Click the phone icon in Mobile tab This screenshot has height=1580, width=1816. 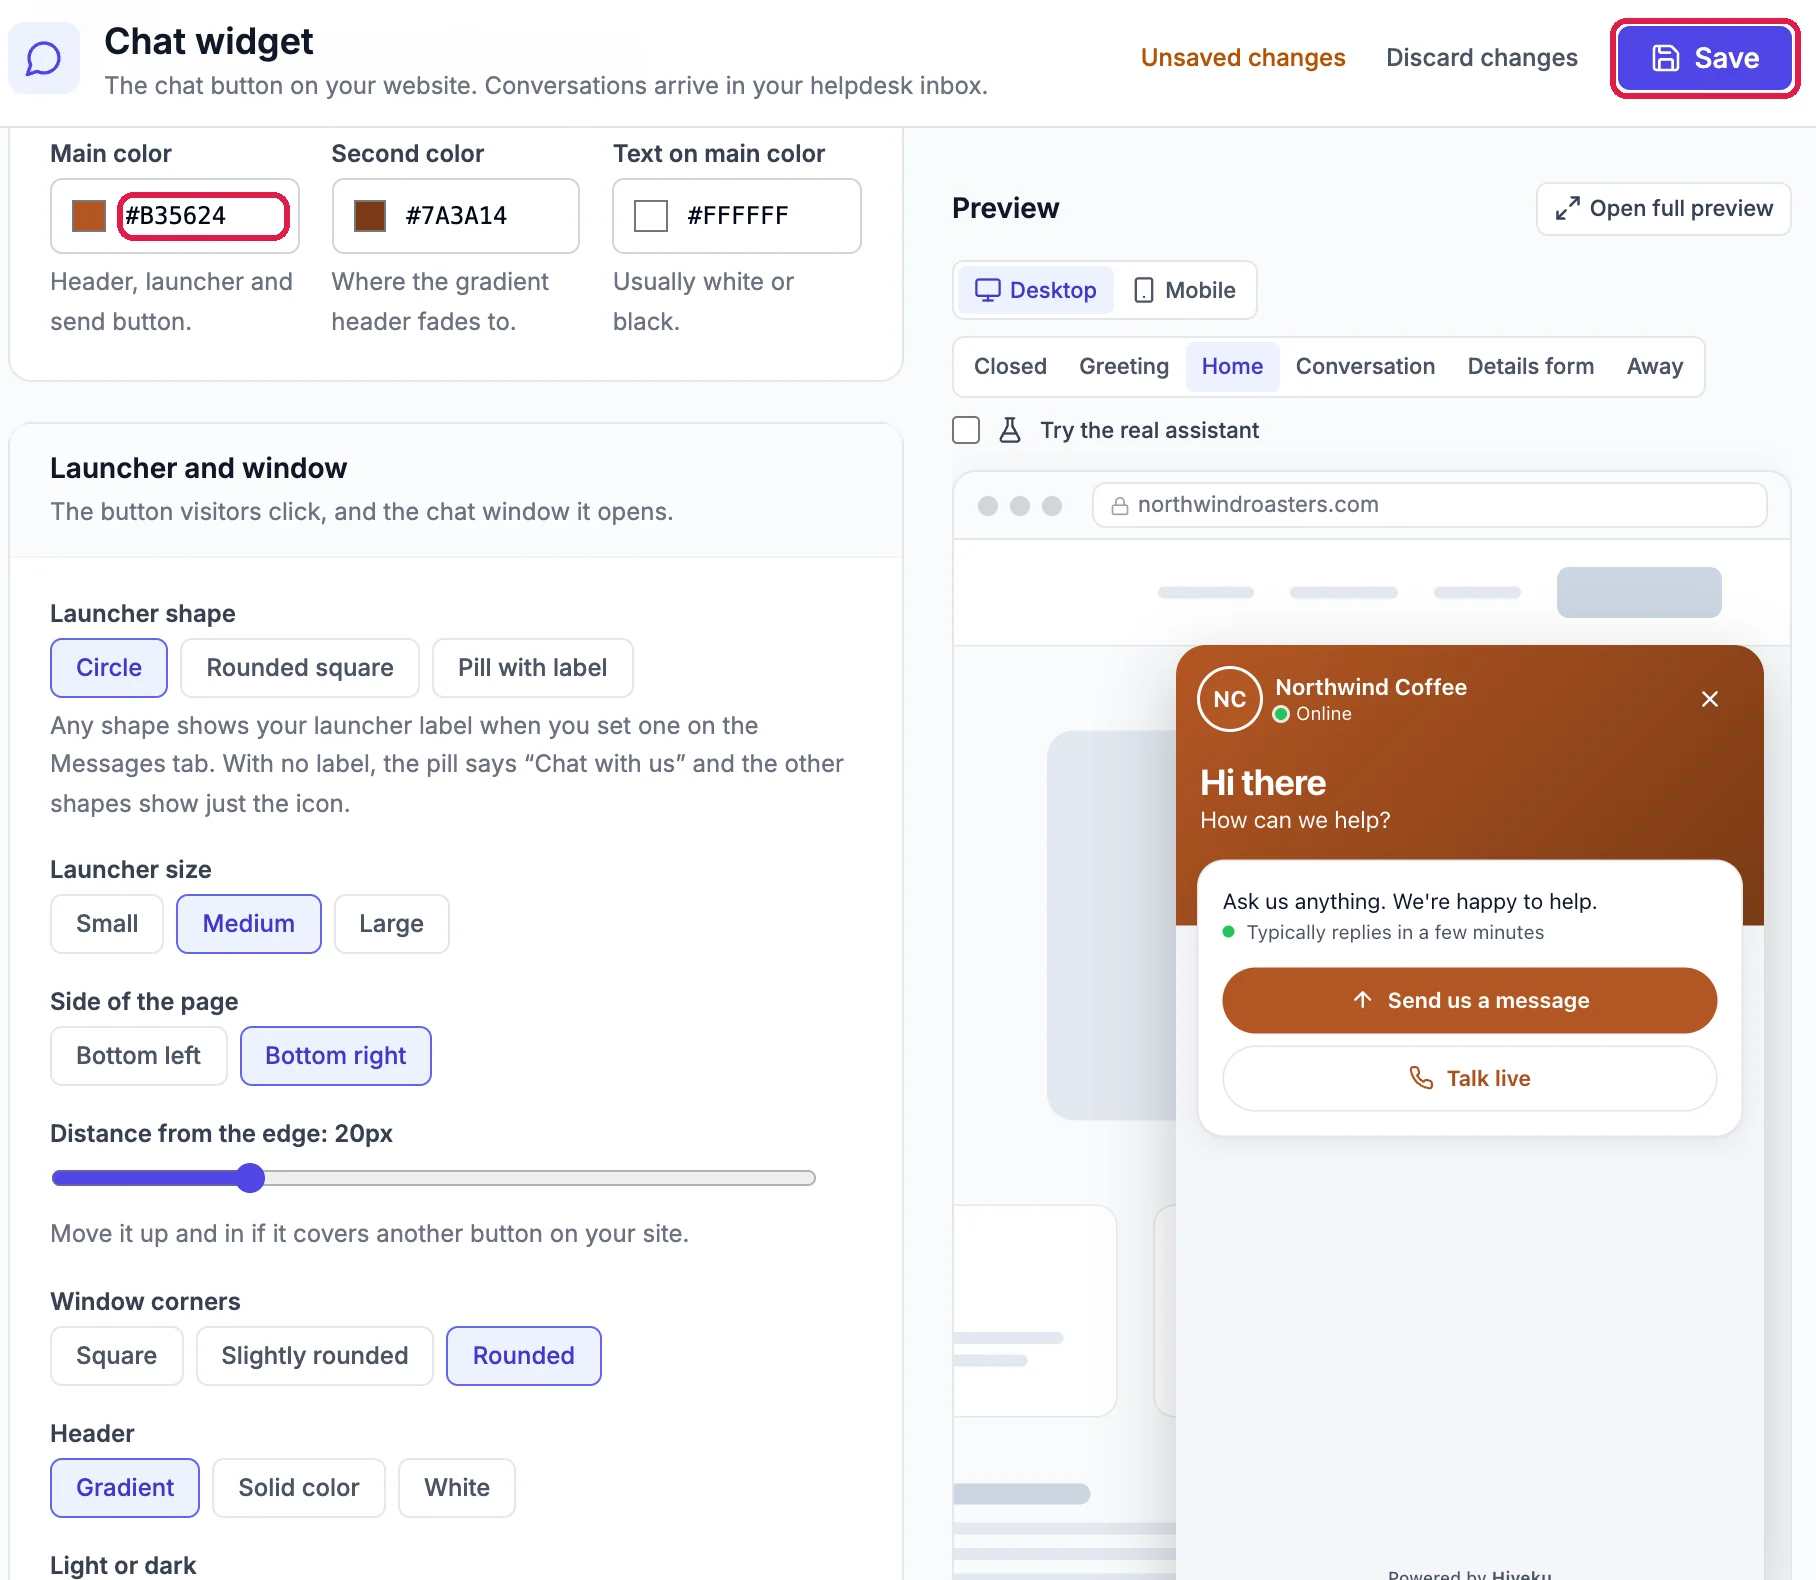click(x=1144, y=290)
